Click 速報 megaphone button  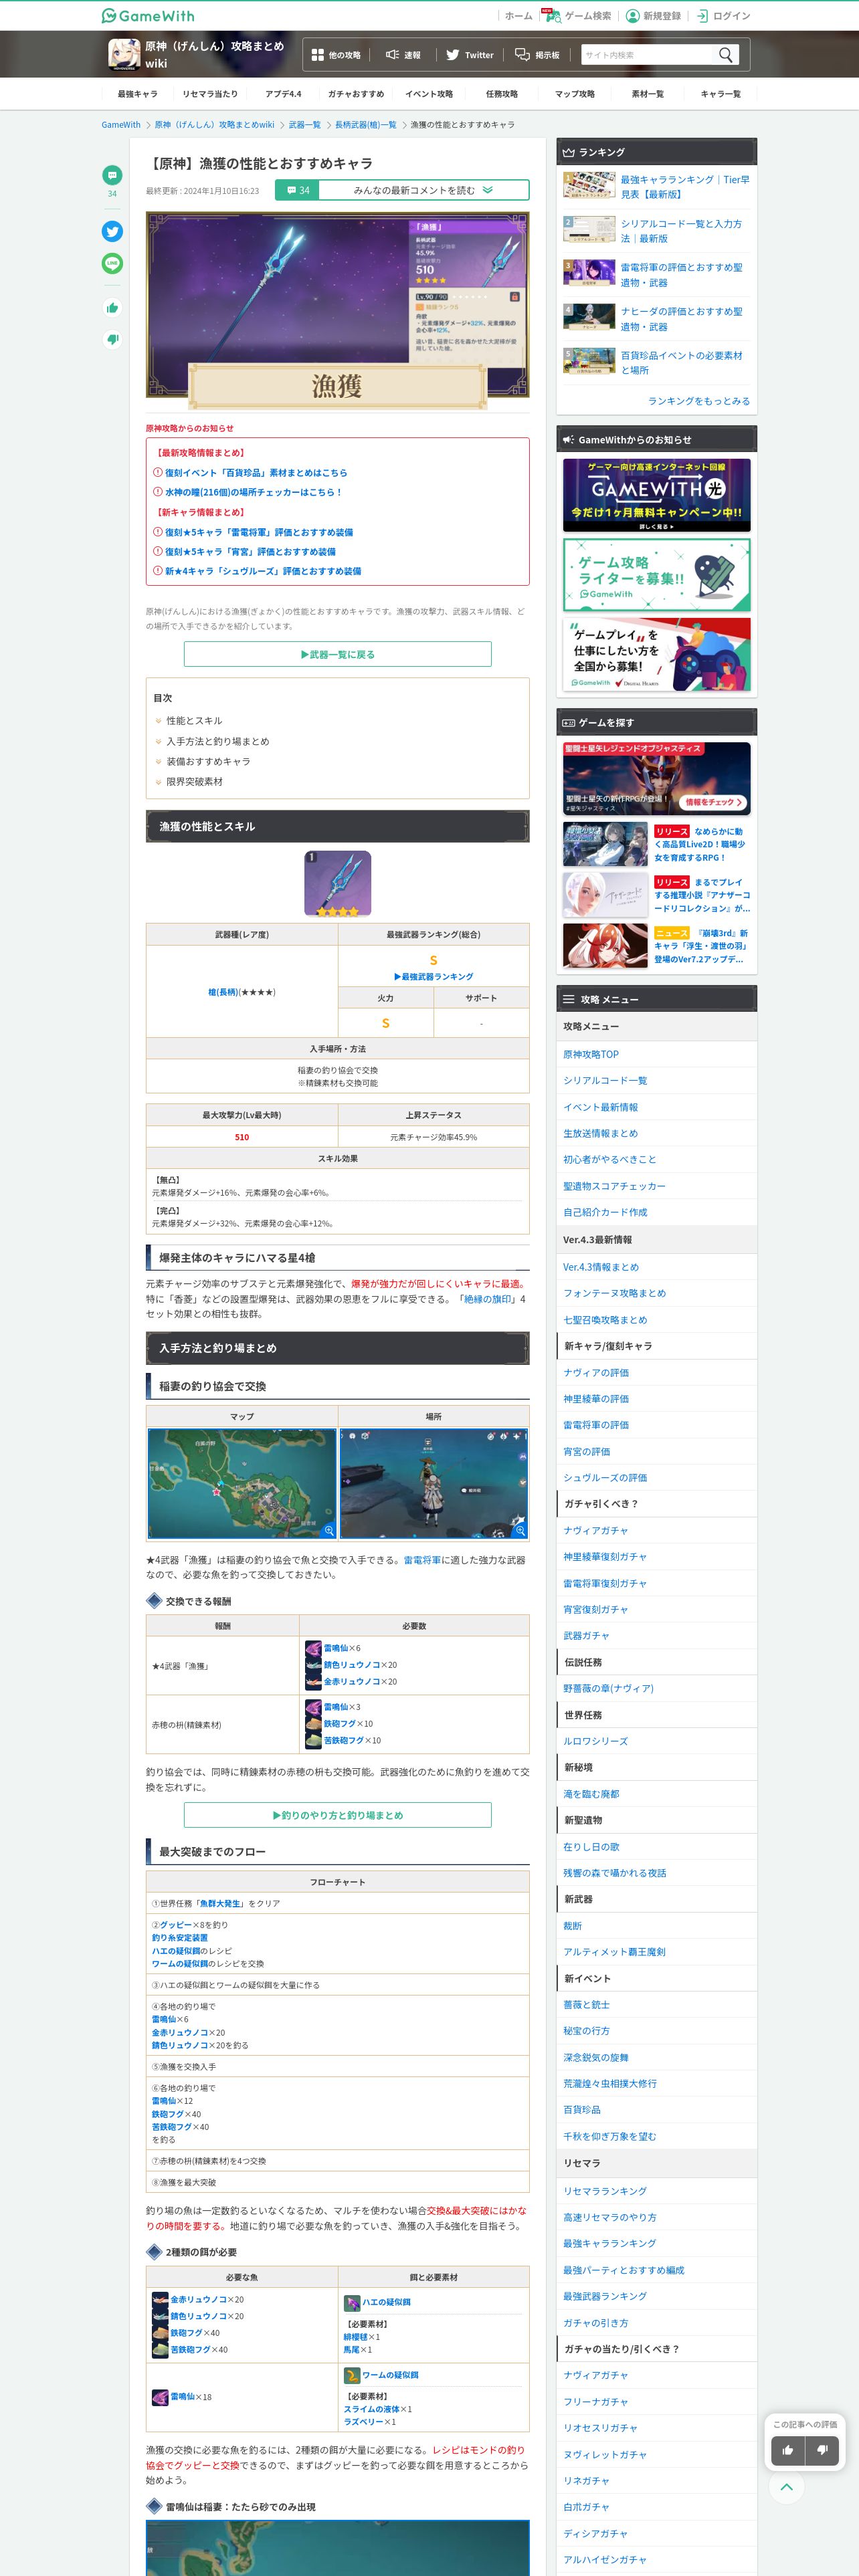point(403,55)
